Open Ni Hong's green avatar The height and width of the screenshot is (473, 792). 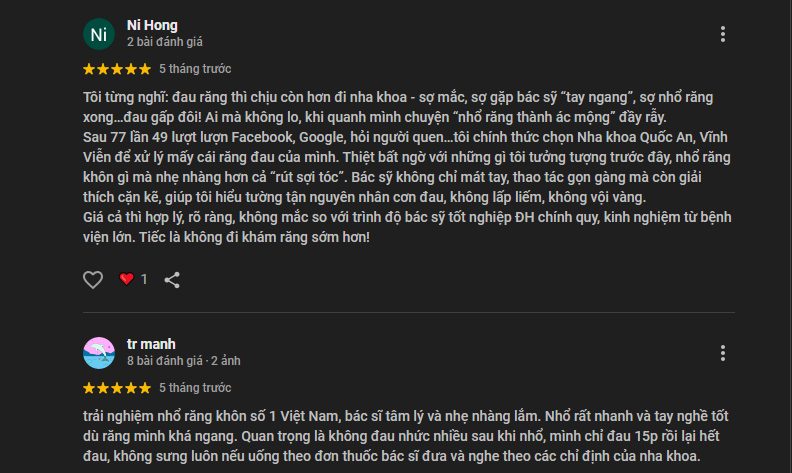[99, 34]
